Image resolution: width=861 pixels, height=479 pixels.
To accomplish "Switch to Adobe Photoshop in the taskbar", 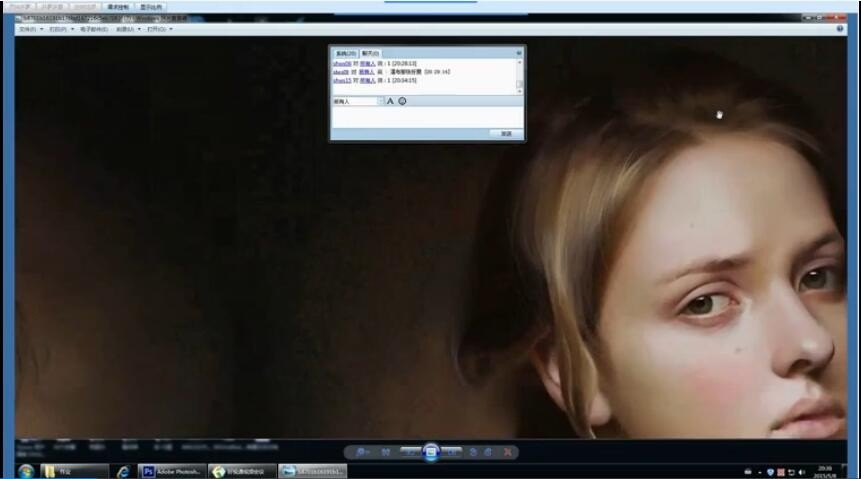I will click(172, 471).
